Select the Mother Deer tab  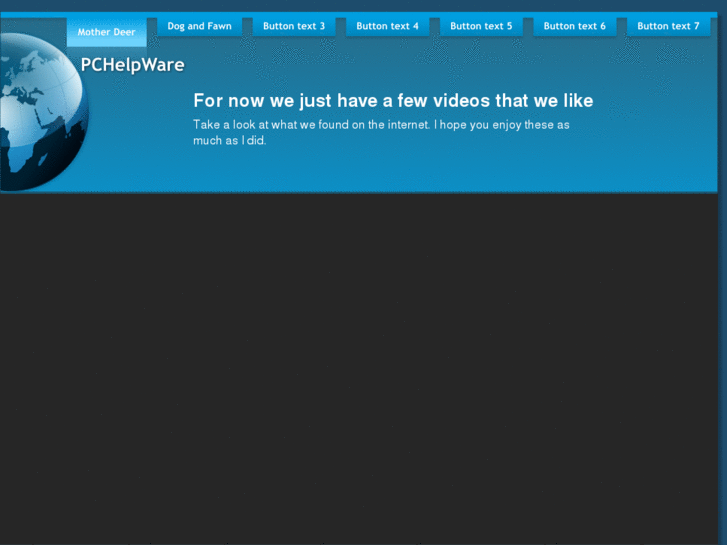point(107,32)
